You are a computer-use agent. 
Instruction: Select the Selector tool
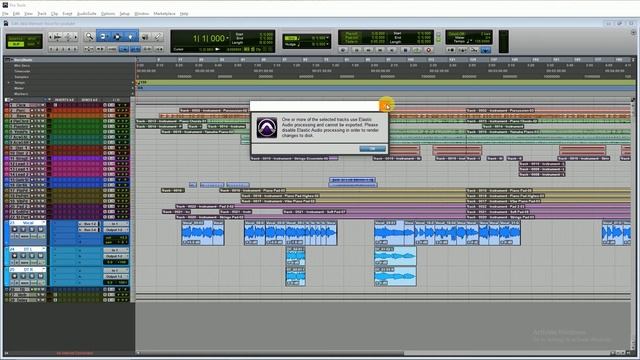117,37
